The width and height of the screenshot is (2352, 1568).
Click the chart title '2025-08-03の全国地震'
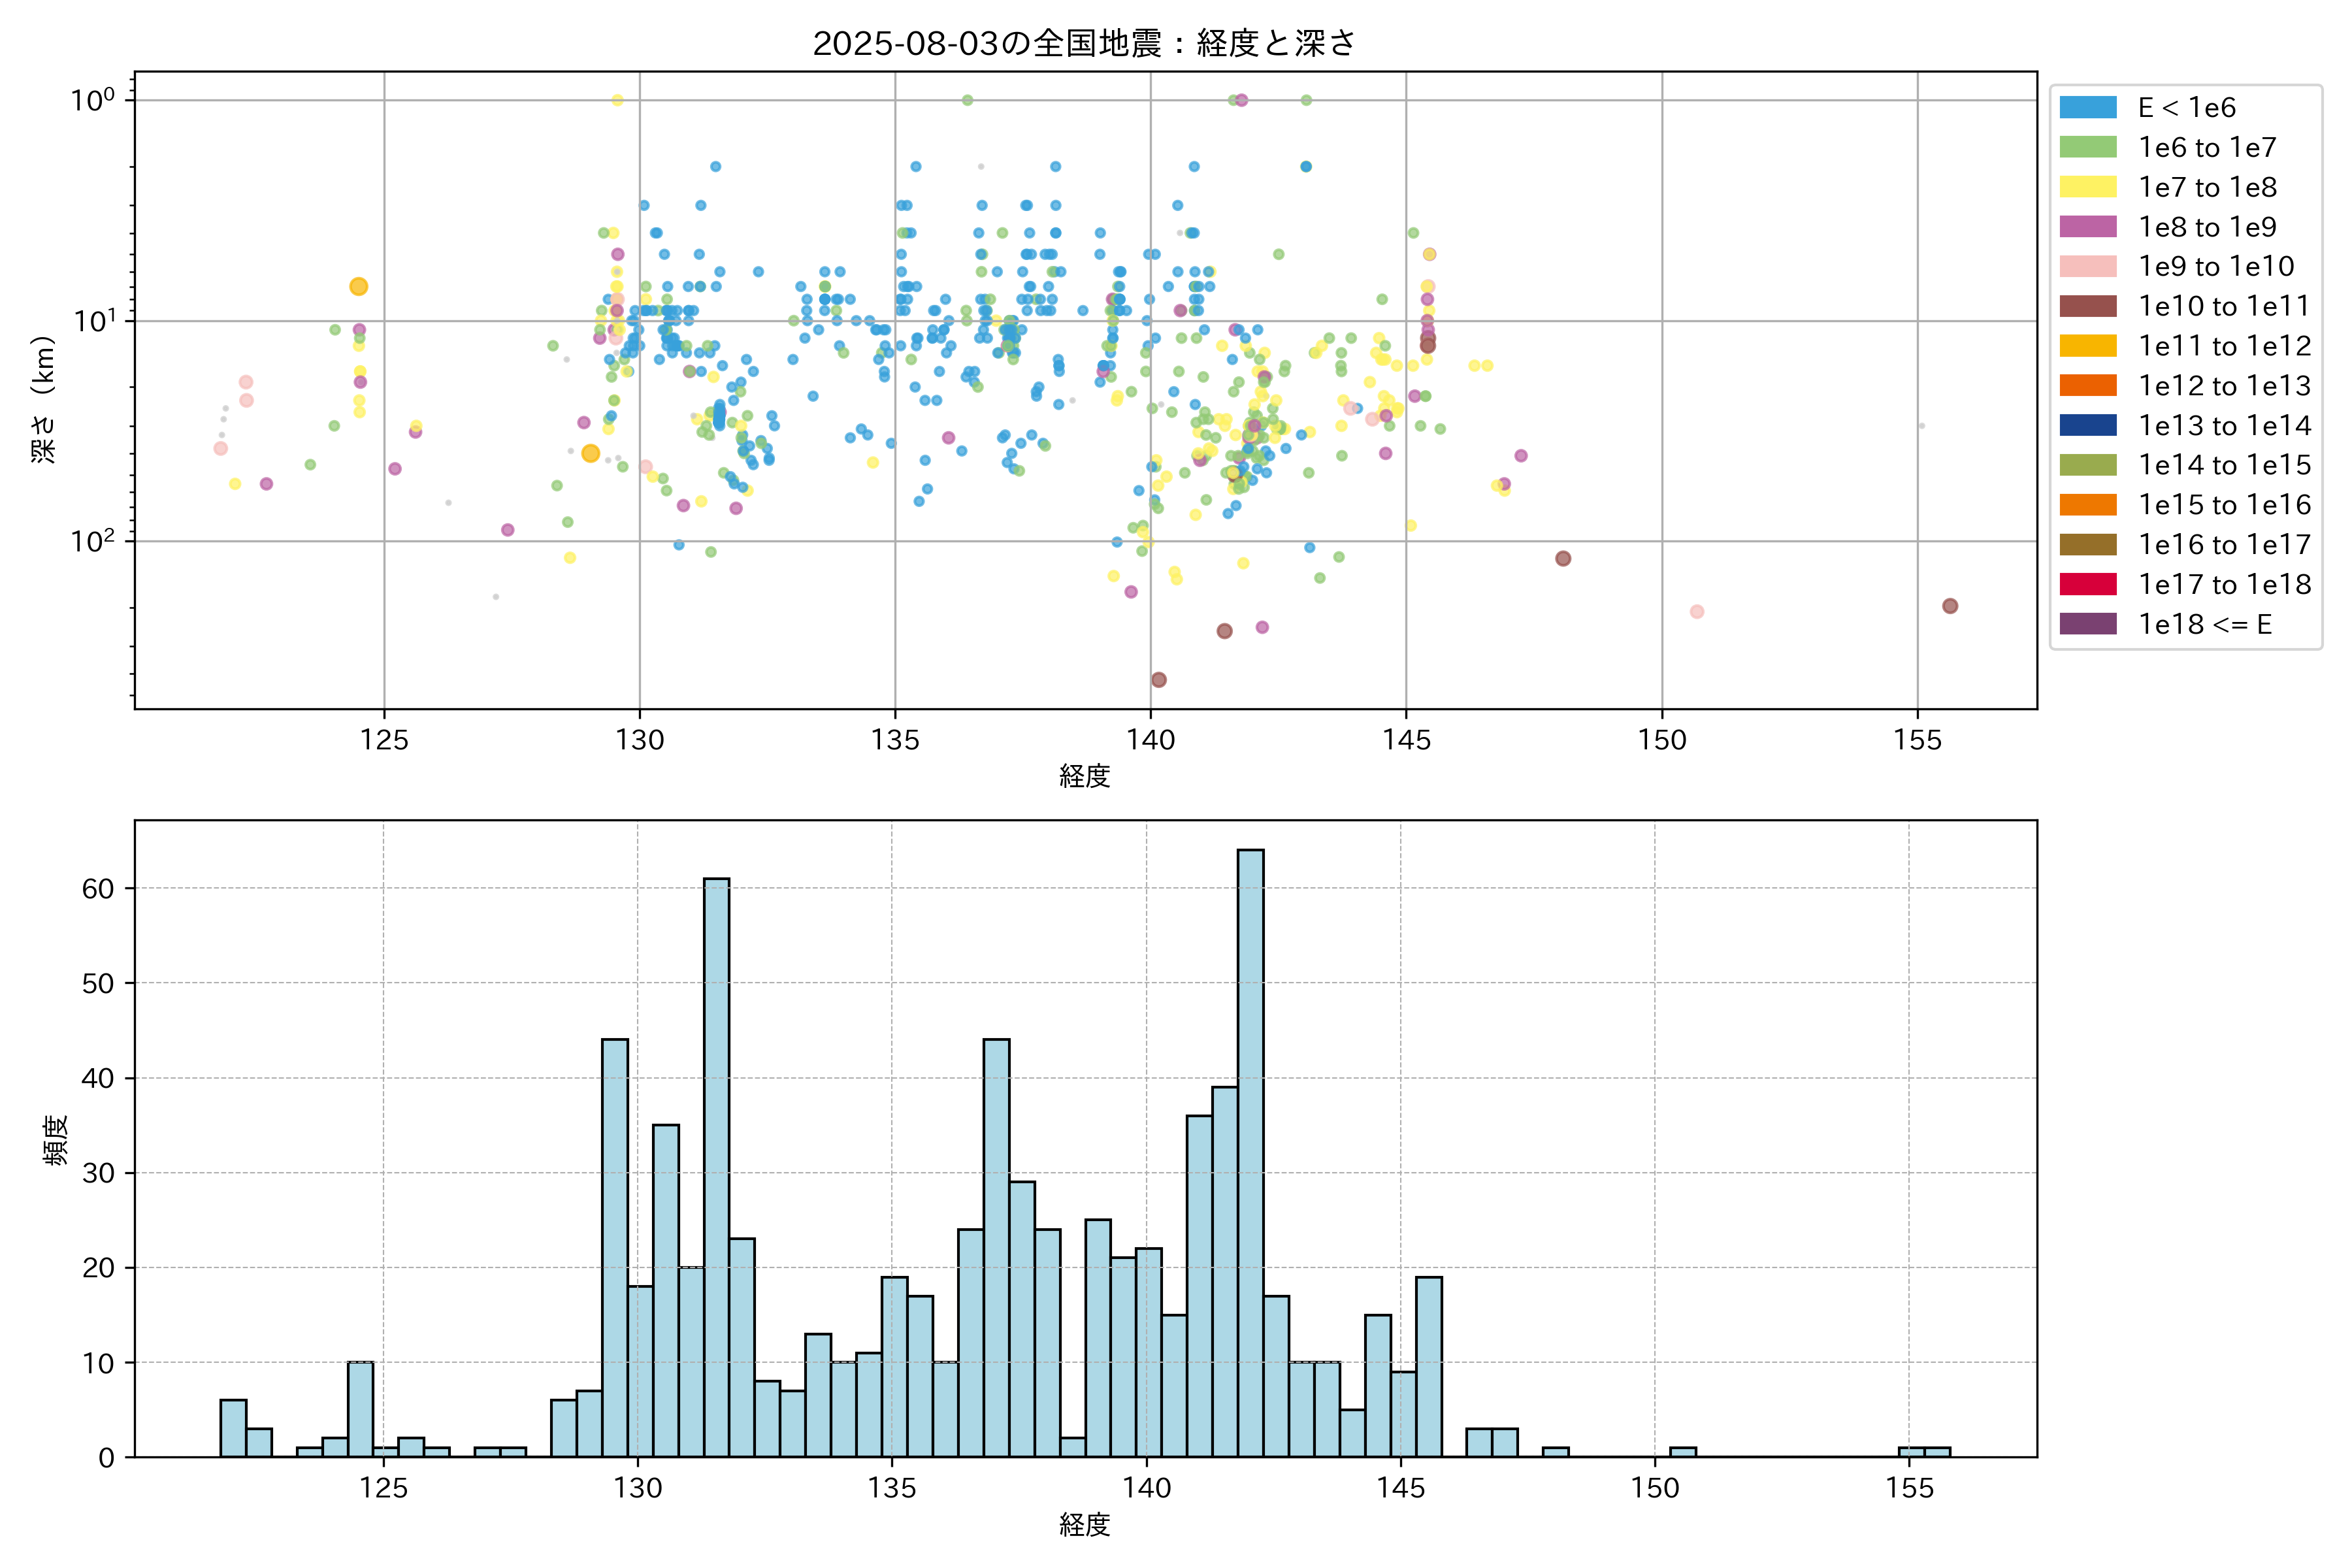pyautogui.click(x=1084, y=44)
